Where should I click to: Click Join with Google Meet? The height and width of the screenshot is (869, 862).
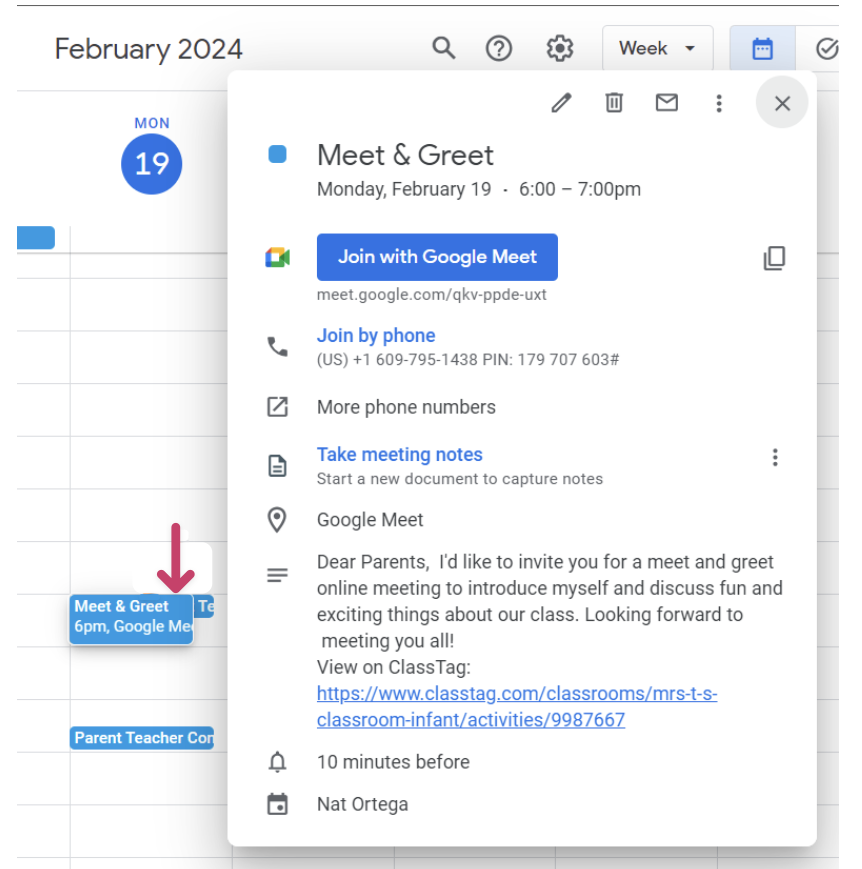(x=437, y=257)
